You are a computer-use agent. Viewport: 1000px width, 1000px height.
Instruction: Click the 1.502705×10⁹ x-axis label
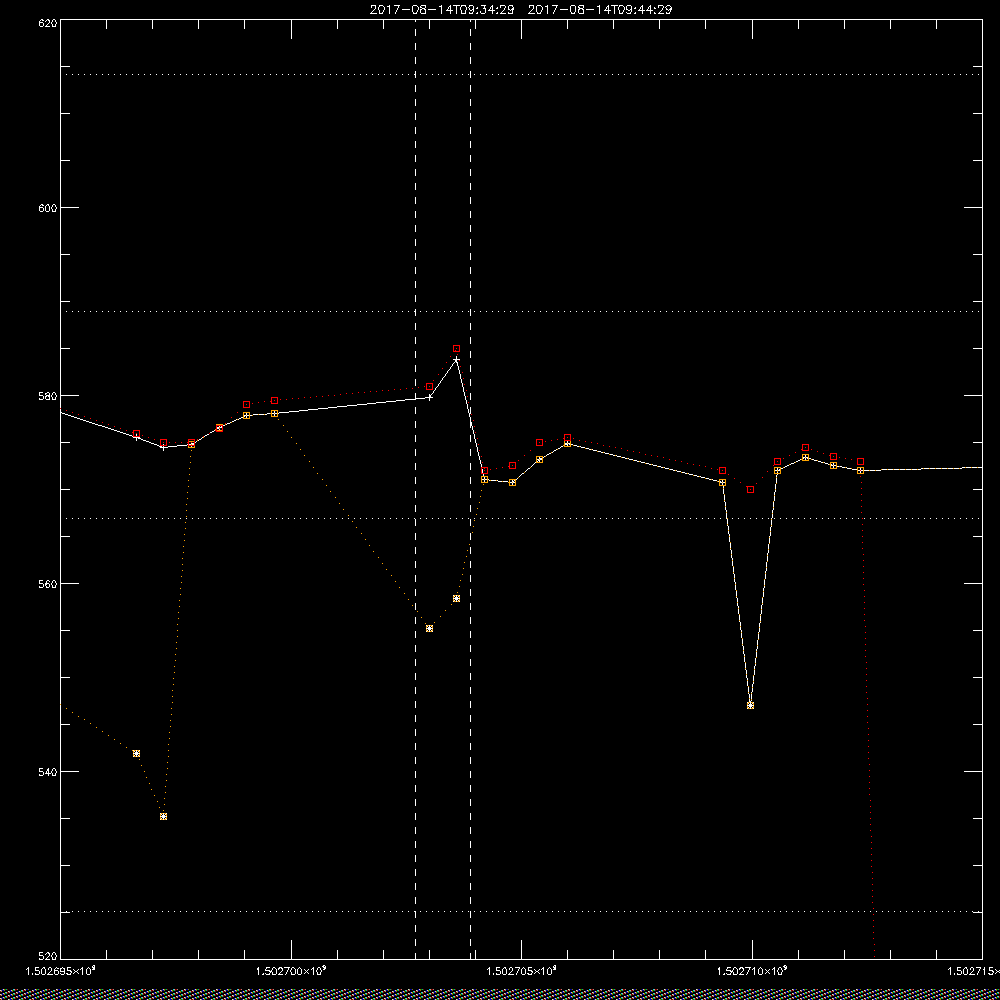[522, 971]
